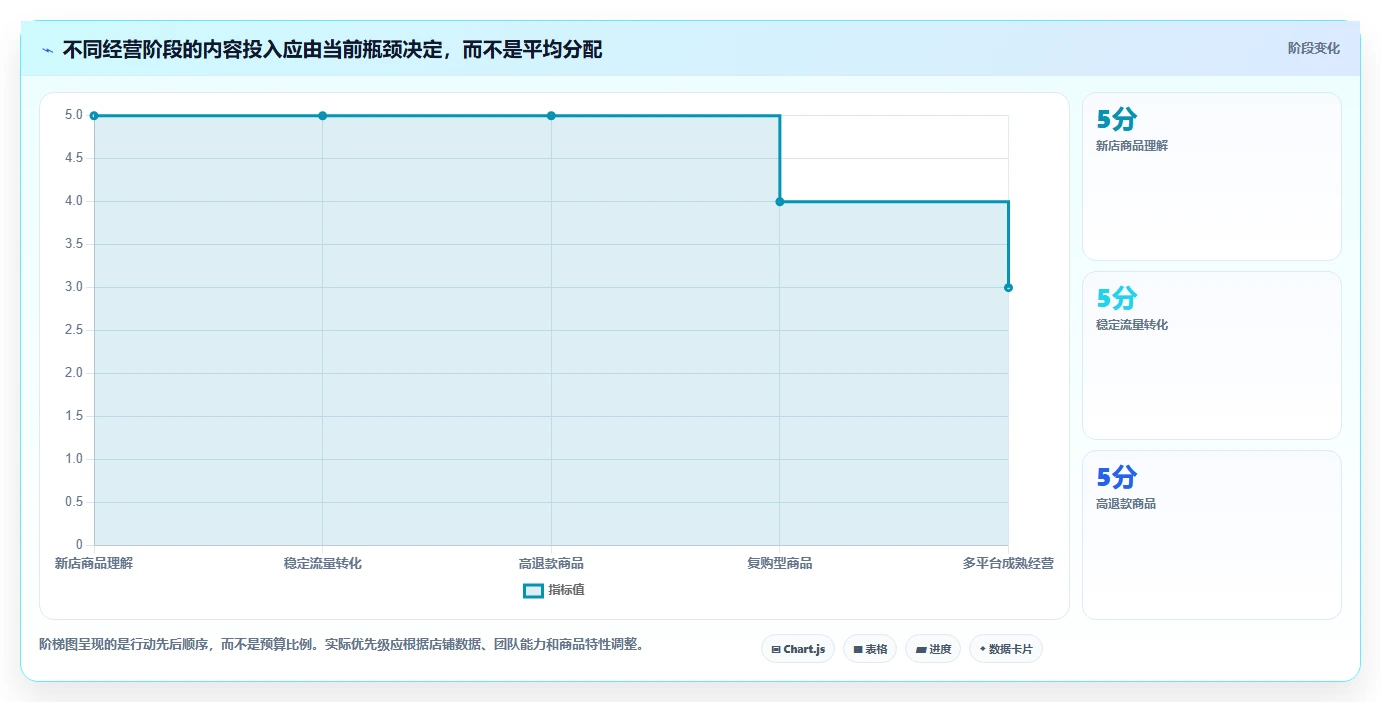Click the x-axis label 高退款商品

click(551, 564)
